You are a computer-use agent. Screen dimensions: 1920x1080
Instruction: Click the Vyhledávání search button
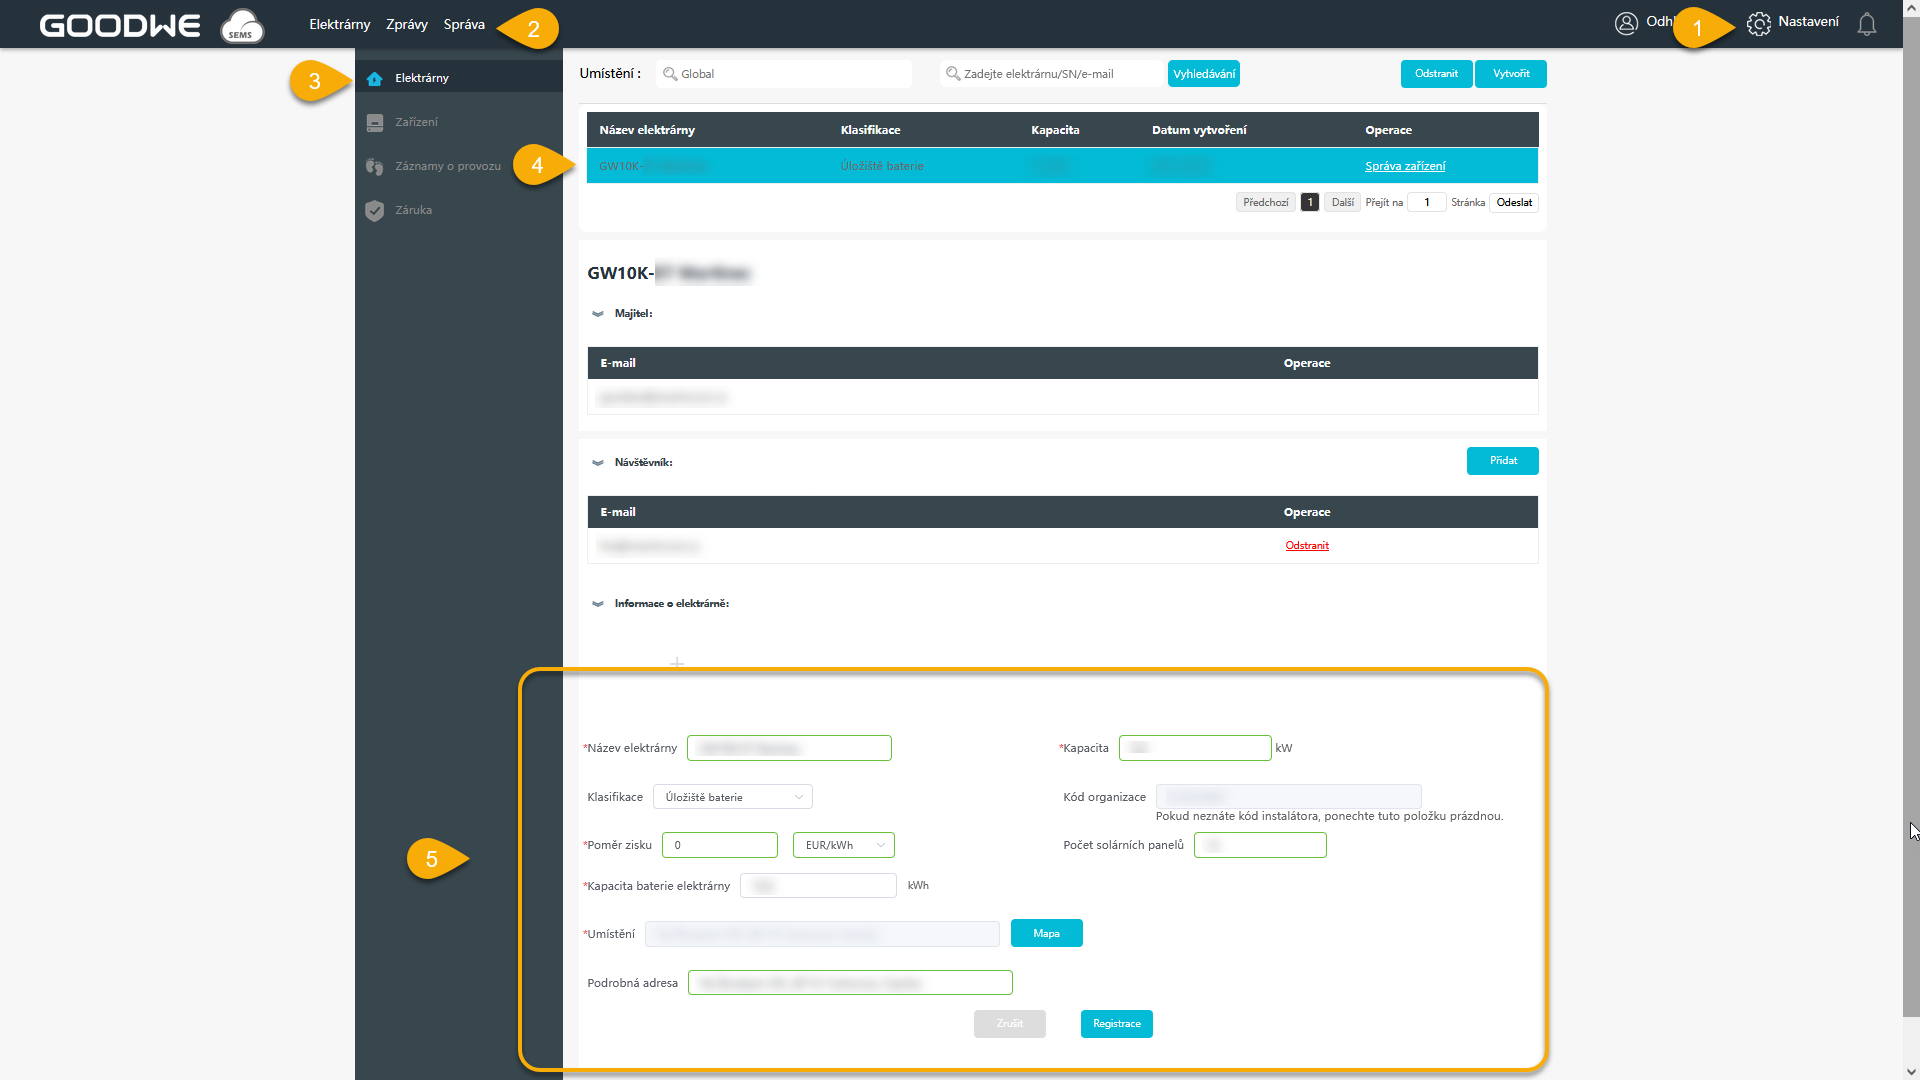(x=1204, y=74)
